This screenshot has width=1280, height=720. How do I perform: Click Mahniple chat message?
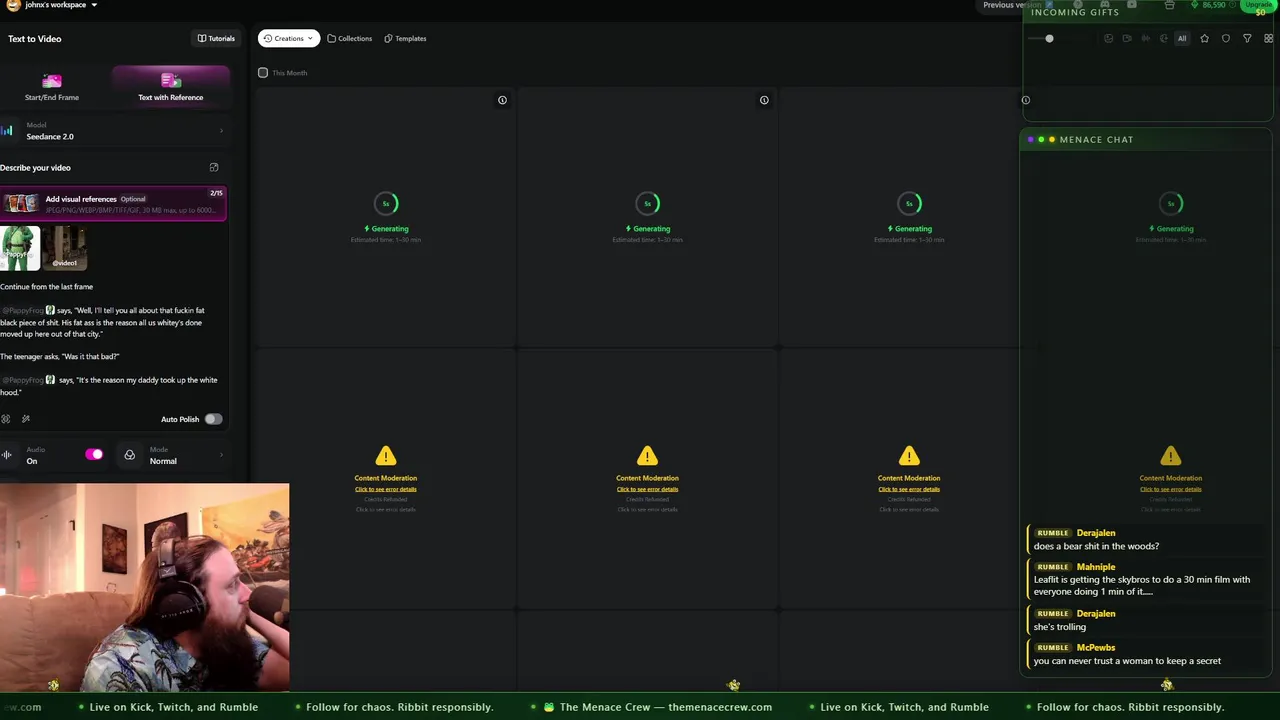point(1146,579)
